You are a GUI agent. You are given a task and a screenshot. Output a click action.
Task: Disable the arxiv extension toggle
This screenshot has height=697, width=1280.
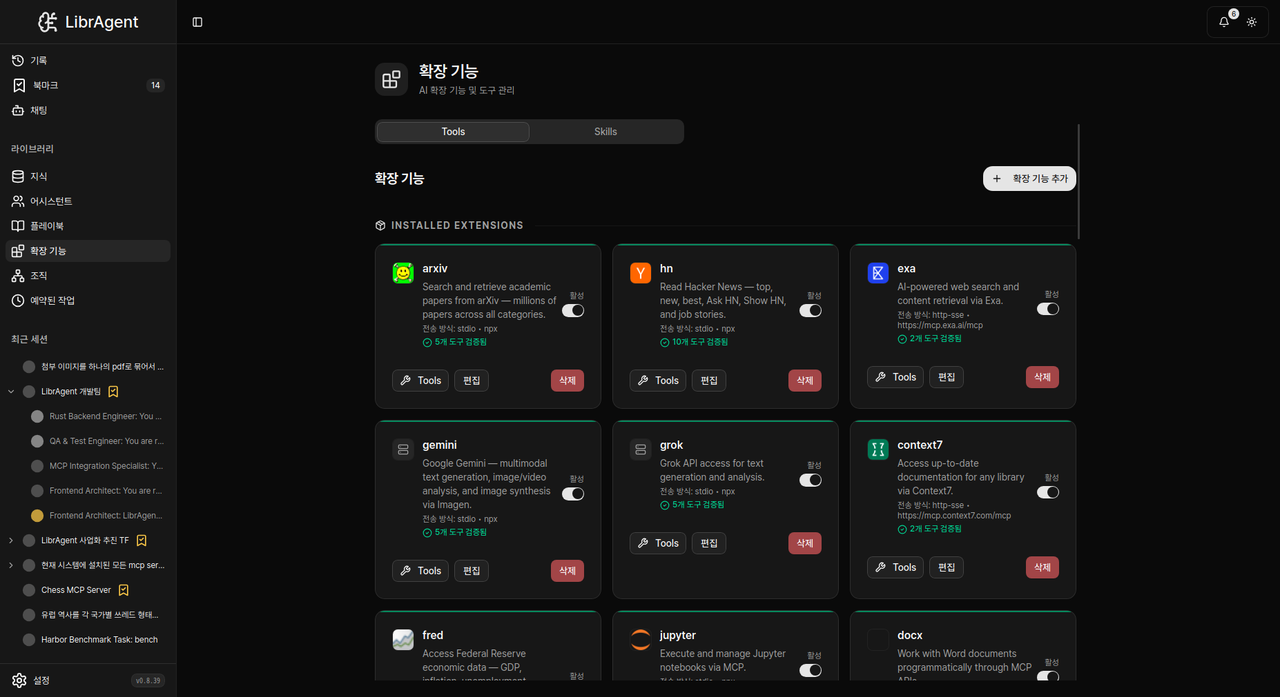click(573, 311)
